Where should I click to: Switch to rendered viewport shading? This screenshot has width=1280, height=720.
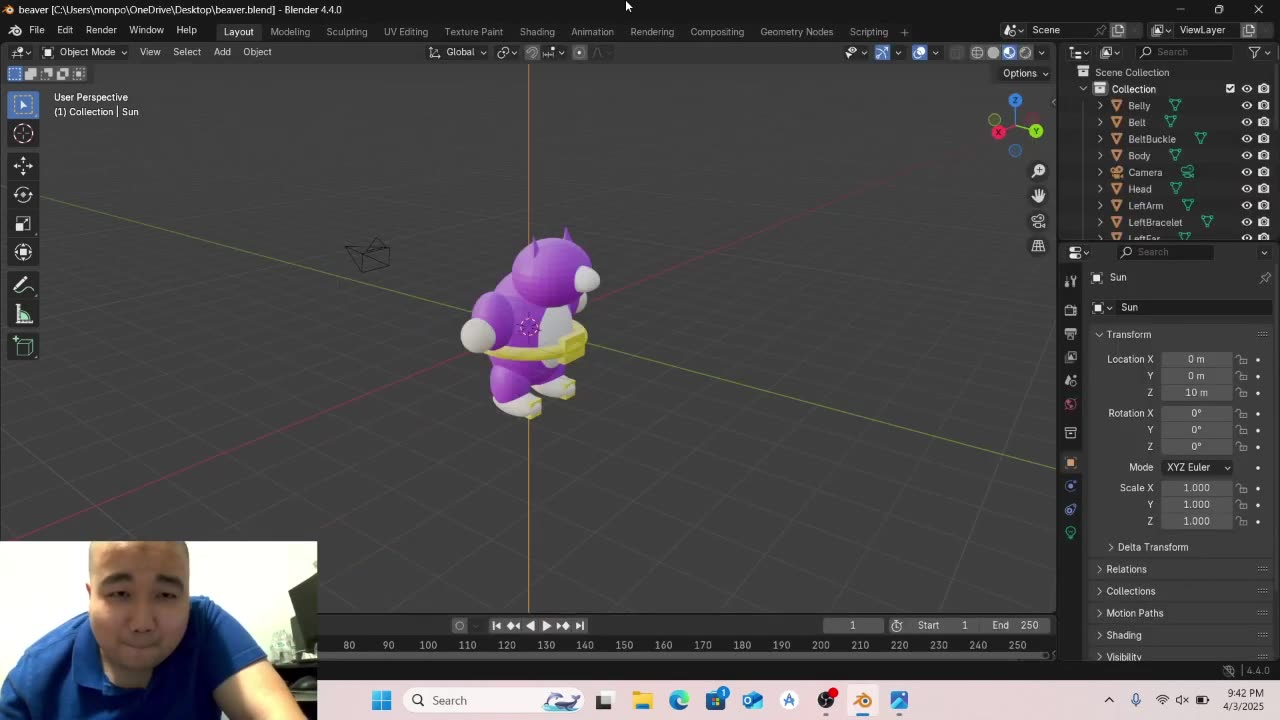tap(1025, 52)
